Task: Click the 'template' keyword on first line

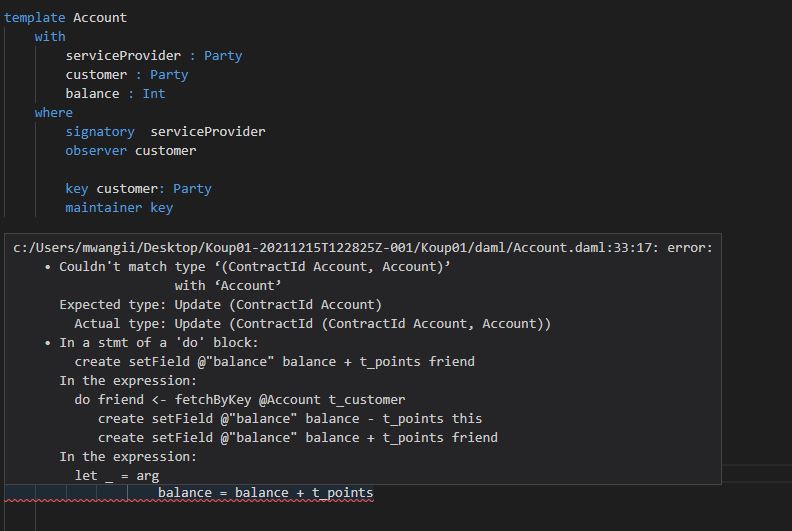Action: pos(35,17)
